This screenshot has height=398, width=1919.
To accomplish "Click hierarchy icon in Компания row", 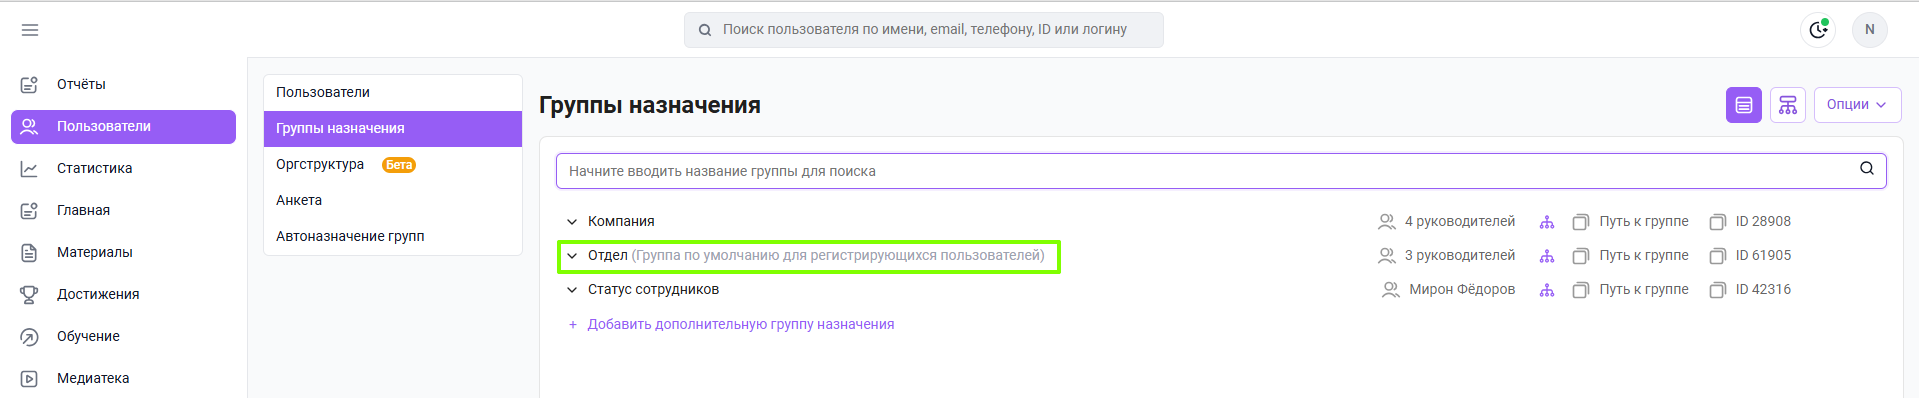I will [x=1547, y=222].
